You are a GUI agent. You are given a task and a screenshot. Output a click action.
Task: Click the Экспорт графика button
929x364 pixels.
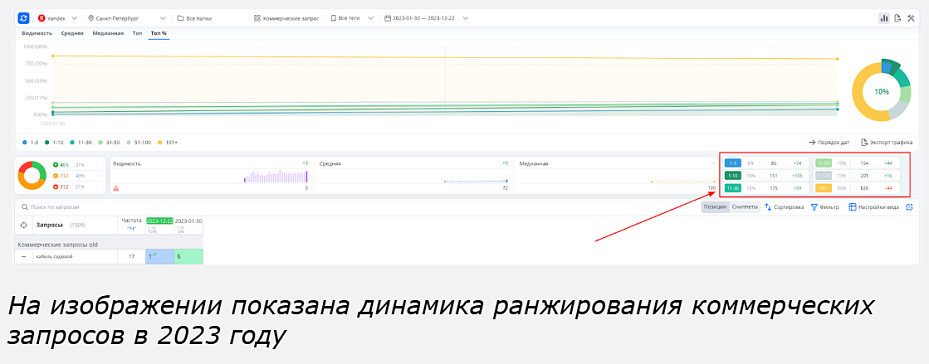886,142
